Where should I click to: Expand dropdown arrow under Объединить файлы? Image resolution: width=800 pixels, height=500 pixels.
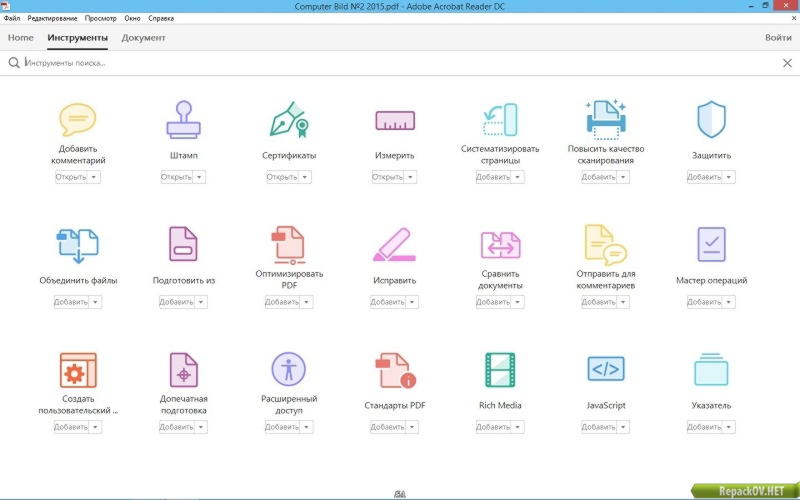(x=95, y=302)
